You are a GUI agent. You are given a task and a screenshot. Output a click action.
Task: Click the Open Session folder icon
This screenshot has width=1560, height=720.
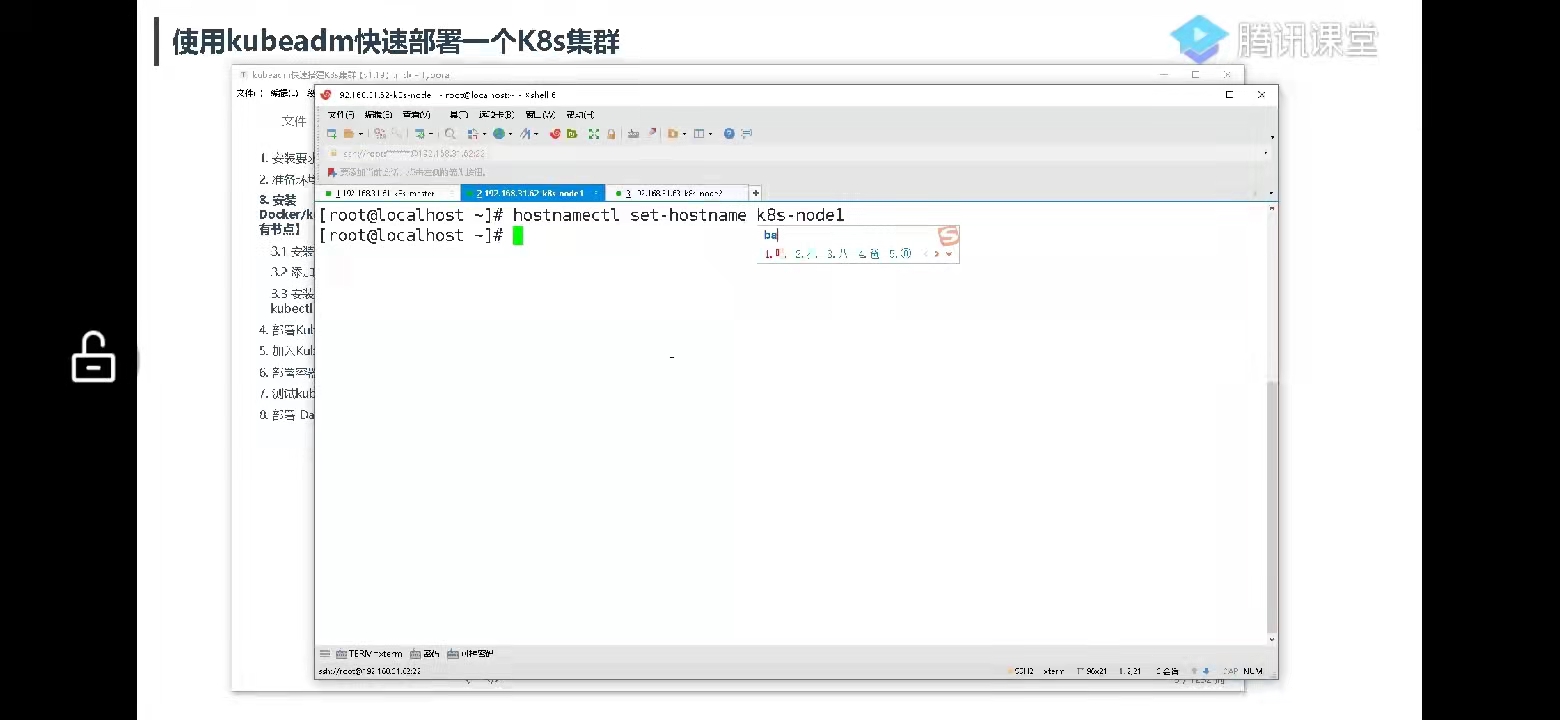[x=349, y=134]
